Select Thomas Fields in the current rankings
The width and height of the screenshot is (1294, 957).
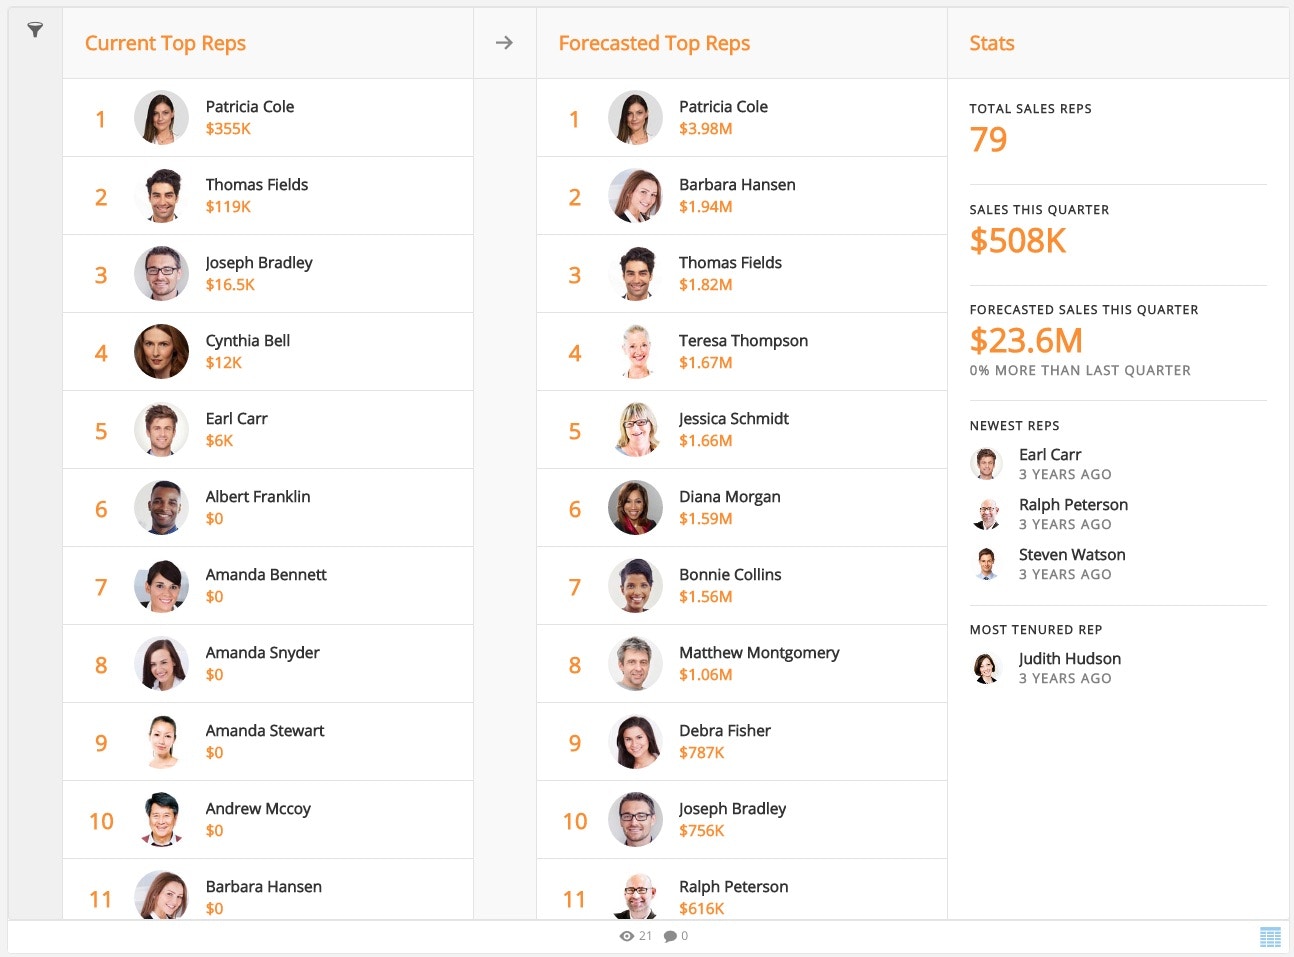257,195
